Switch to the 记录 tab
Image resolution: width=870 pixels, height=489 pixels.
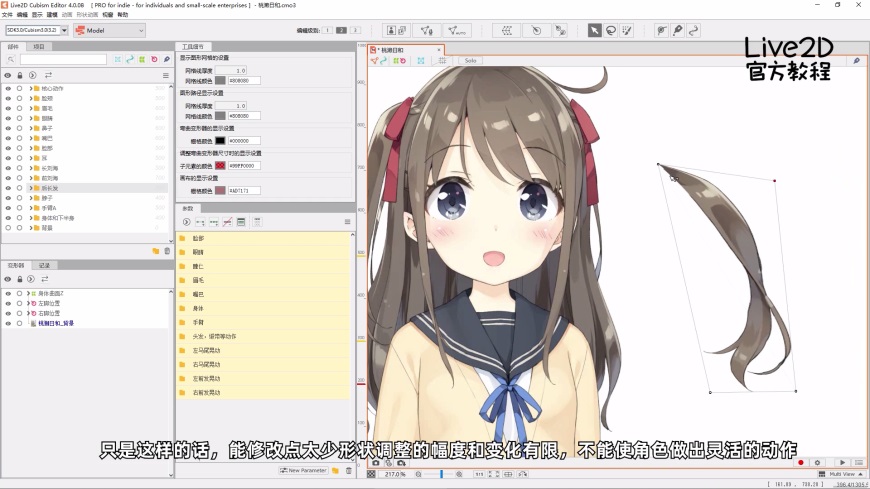tap(44, 265)
